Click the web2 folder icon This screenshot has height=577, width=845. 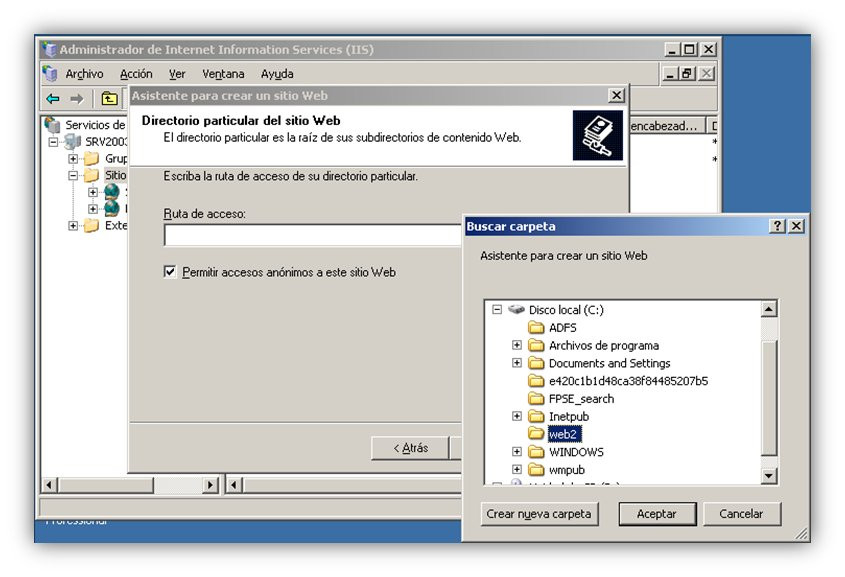point(536,434)
